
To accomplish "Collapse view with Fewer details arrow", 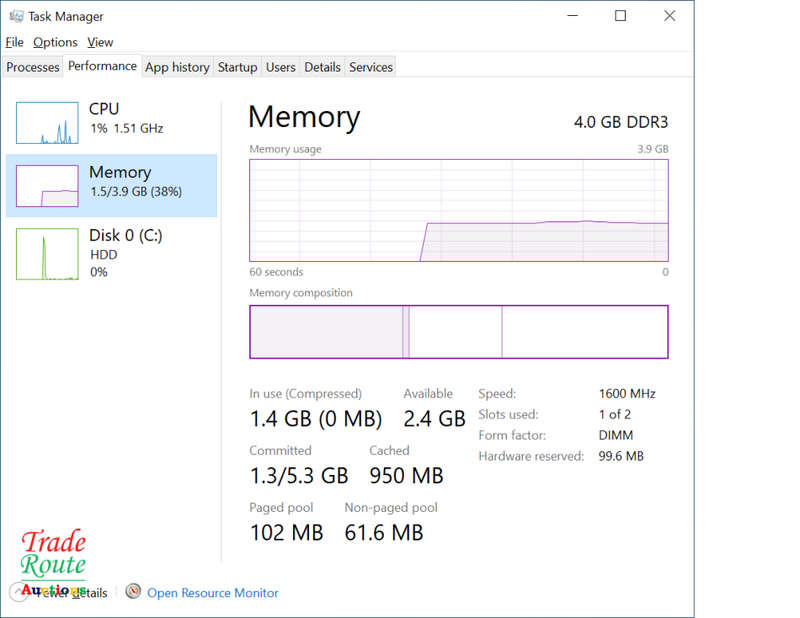I will click(19, 592).
